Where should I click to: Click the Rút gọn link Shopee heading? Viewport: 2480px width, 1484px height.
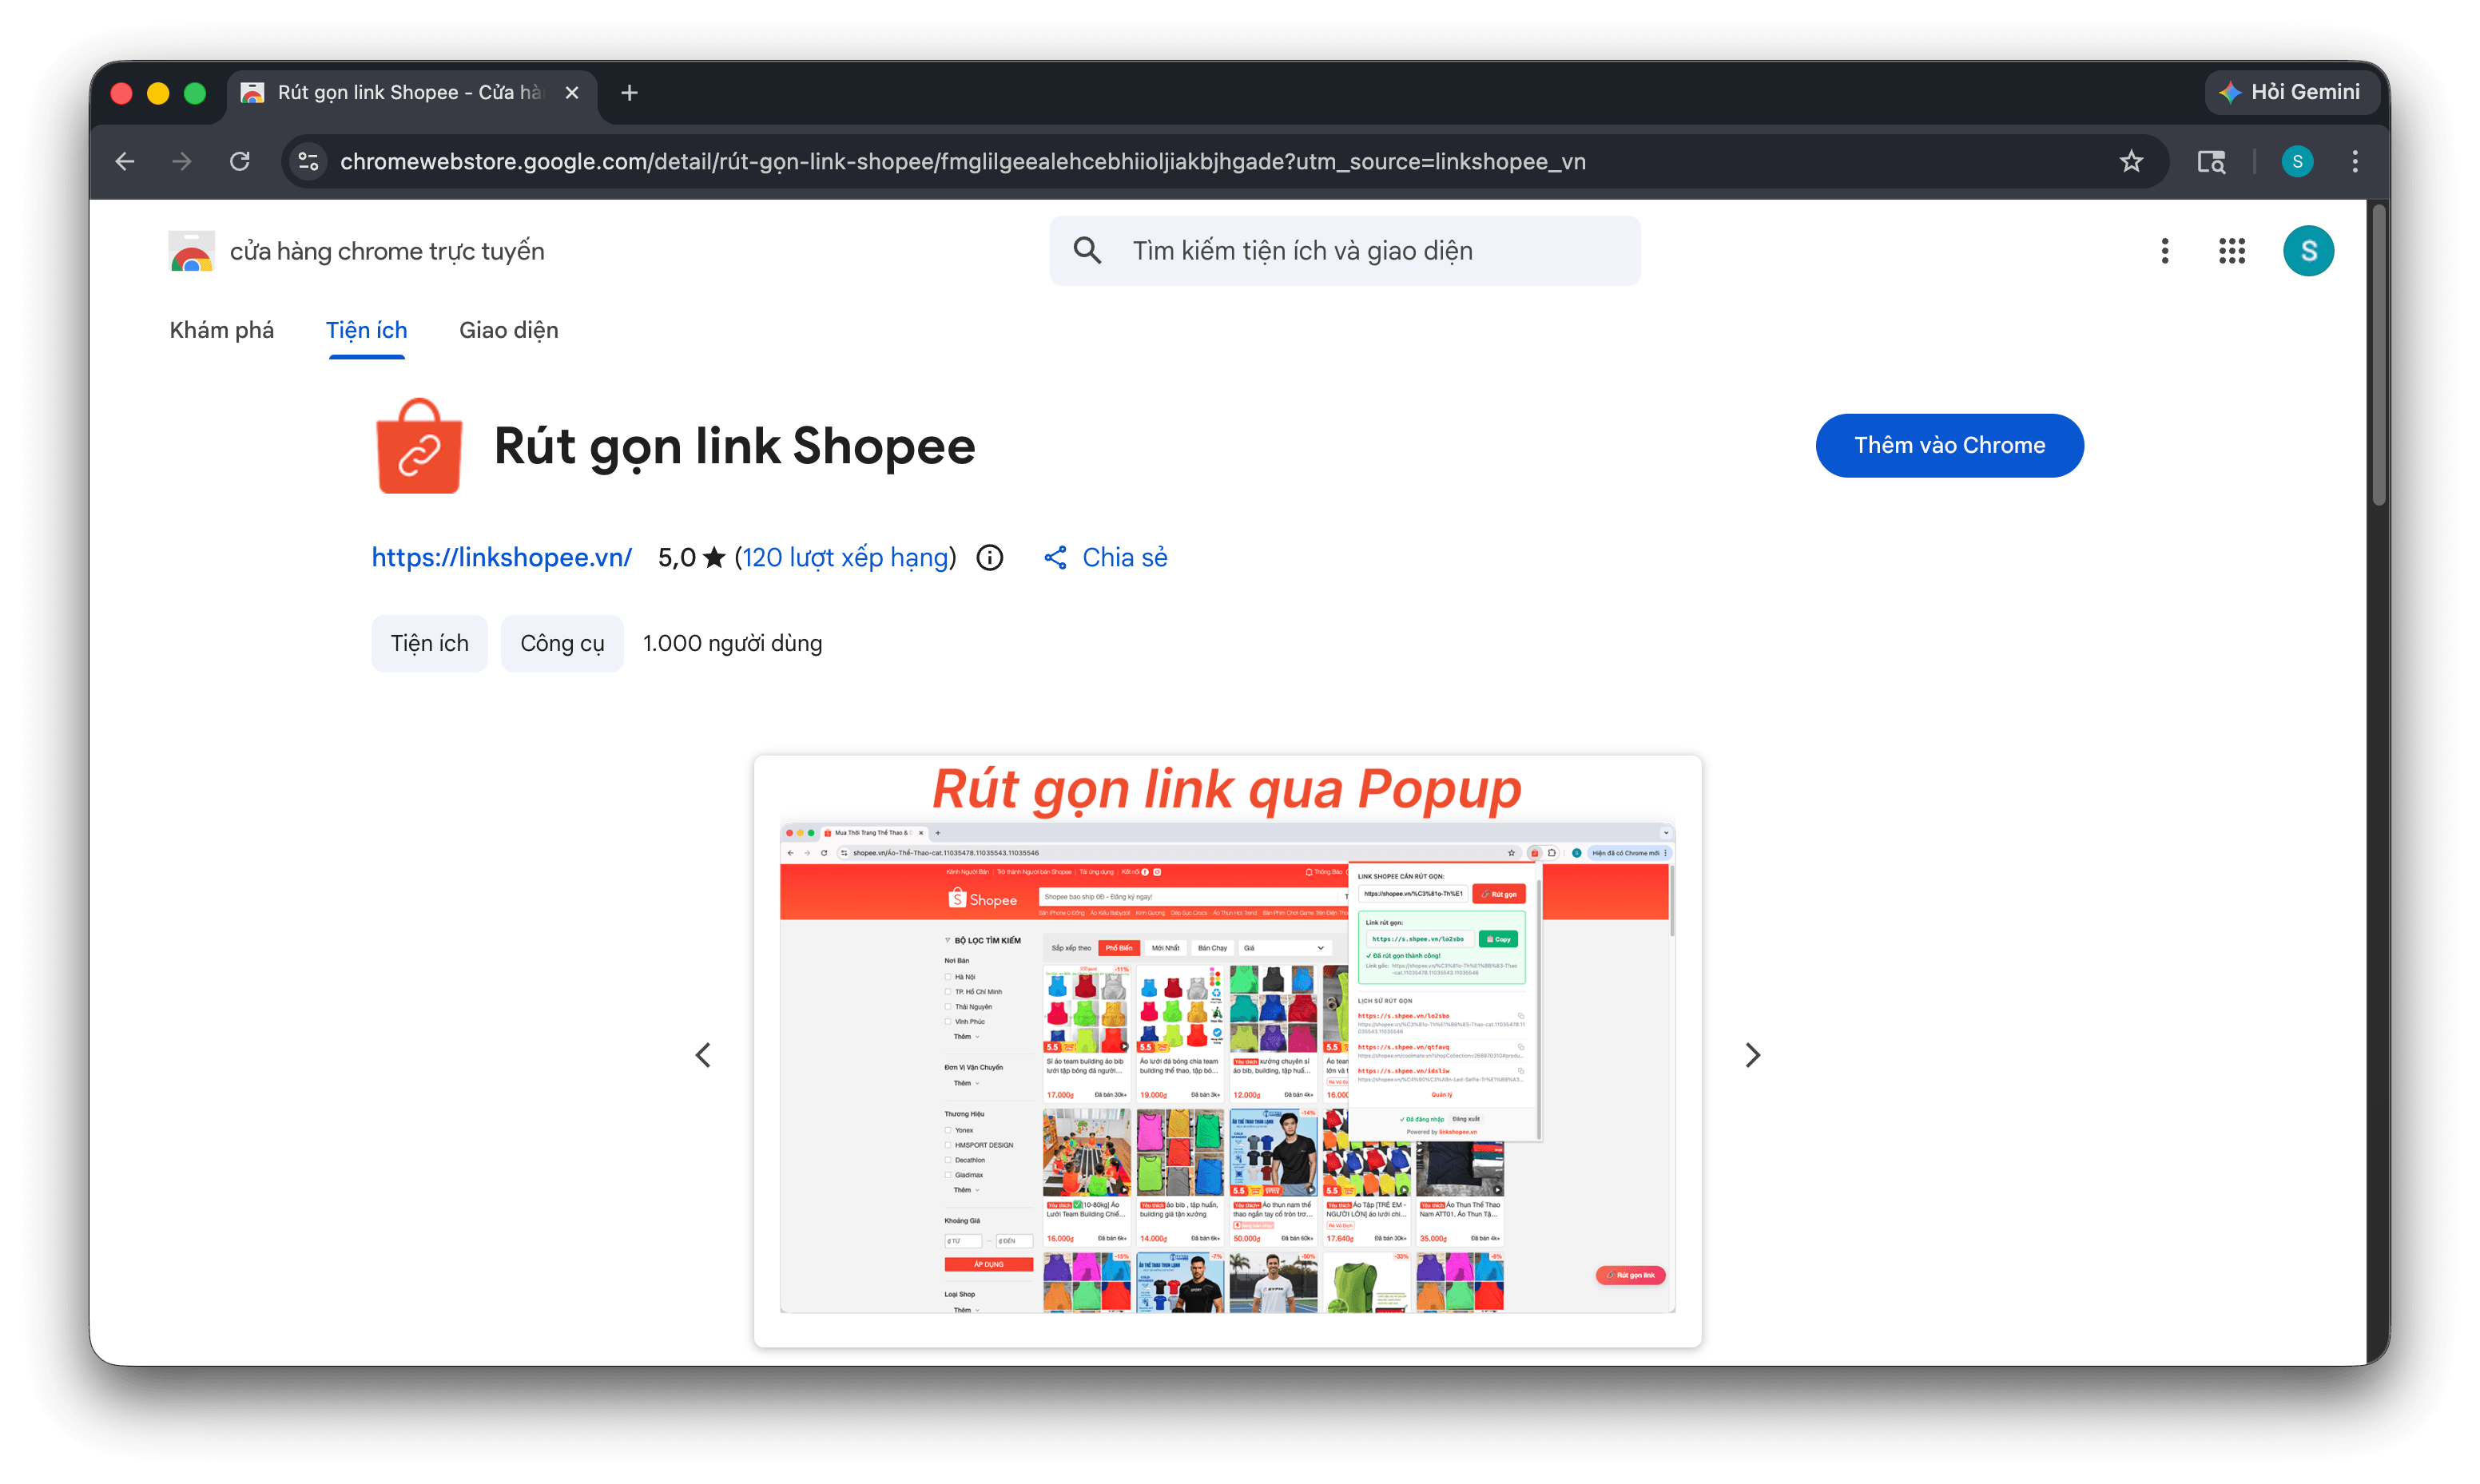click(734, 446)
